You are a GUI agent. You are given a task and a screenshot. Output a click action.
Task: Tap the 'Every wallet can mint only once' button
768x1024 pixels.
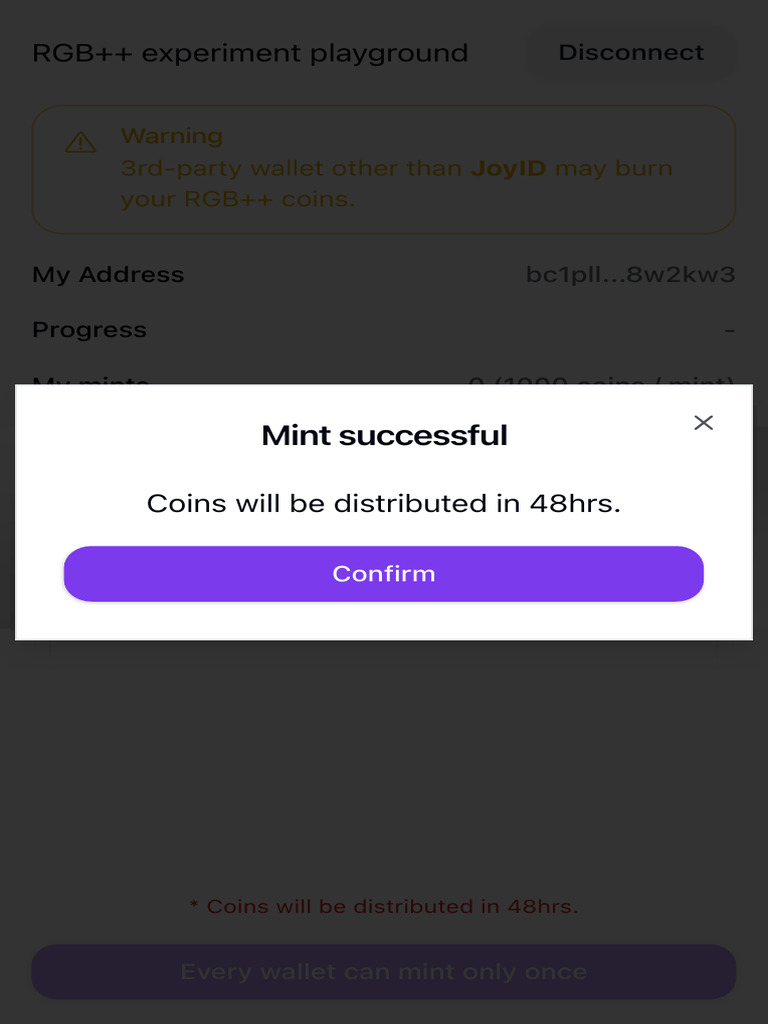pos(384,972)
